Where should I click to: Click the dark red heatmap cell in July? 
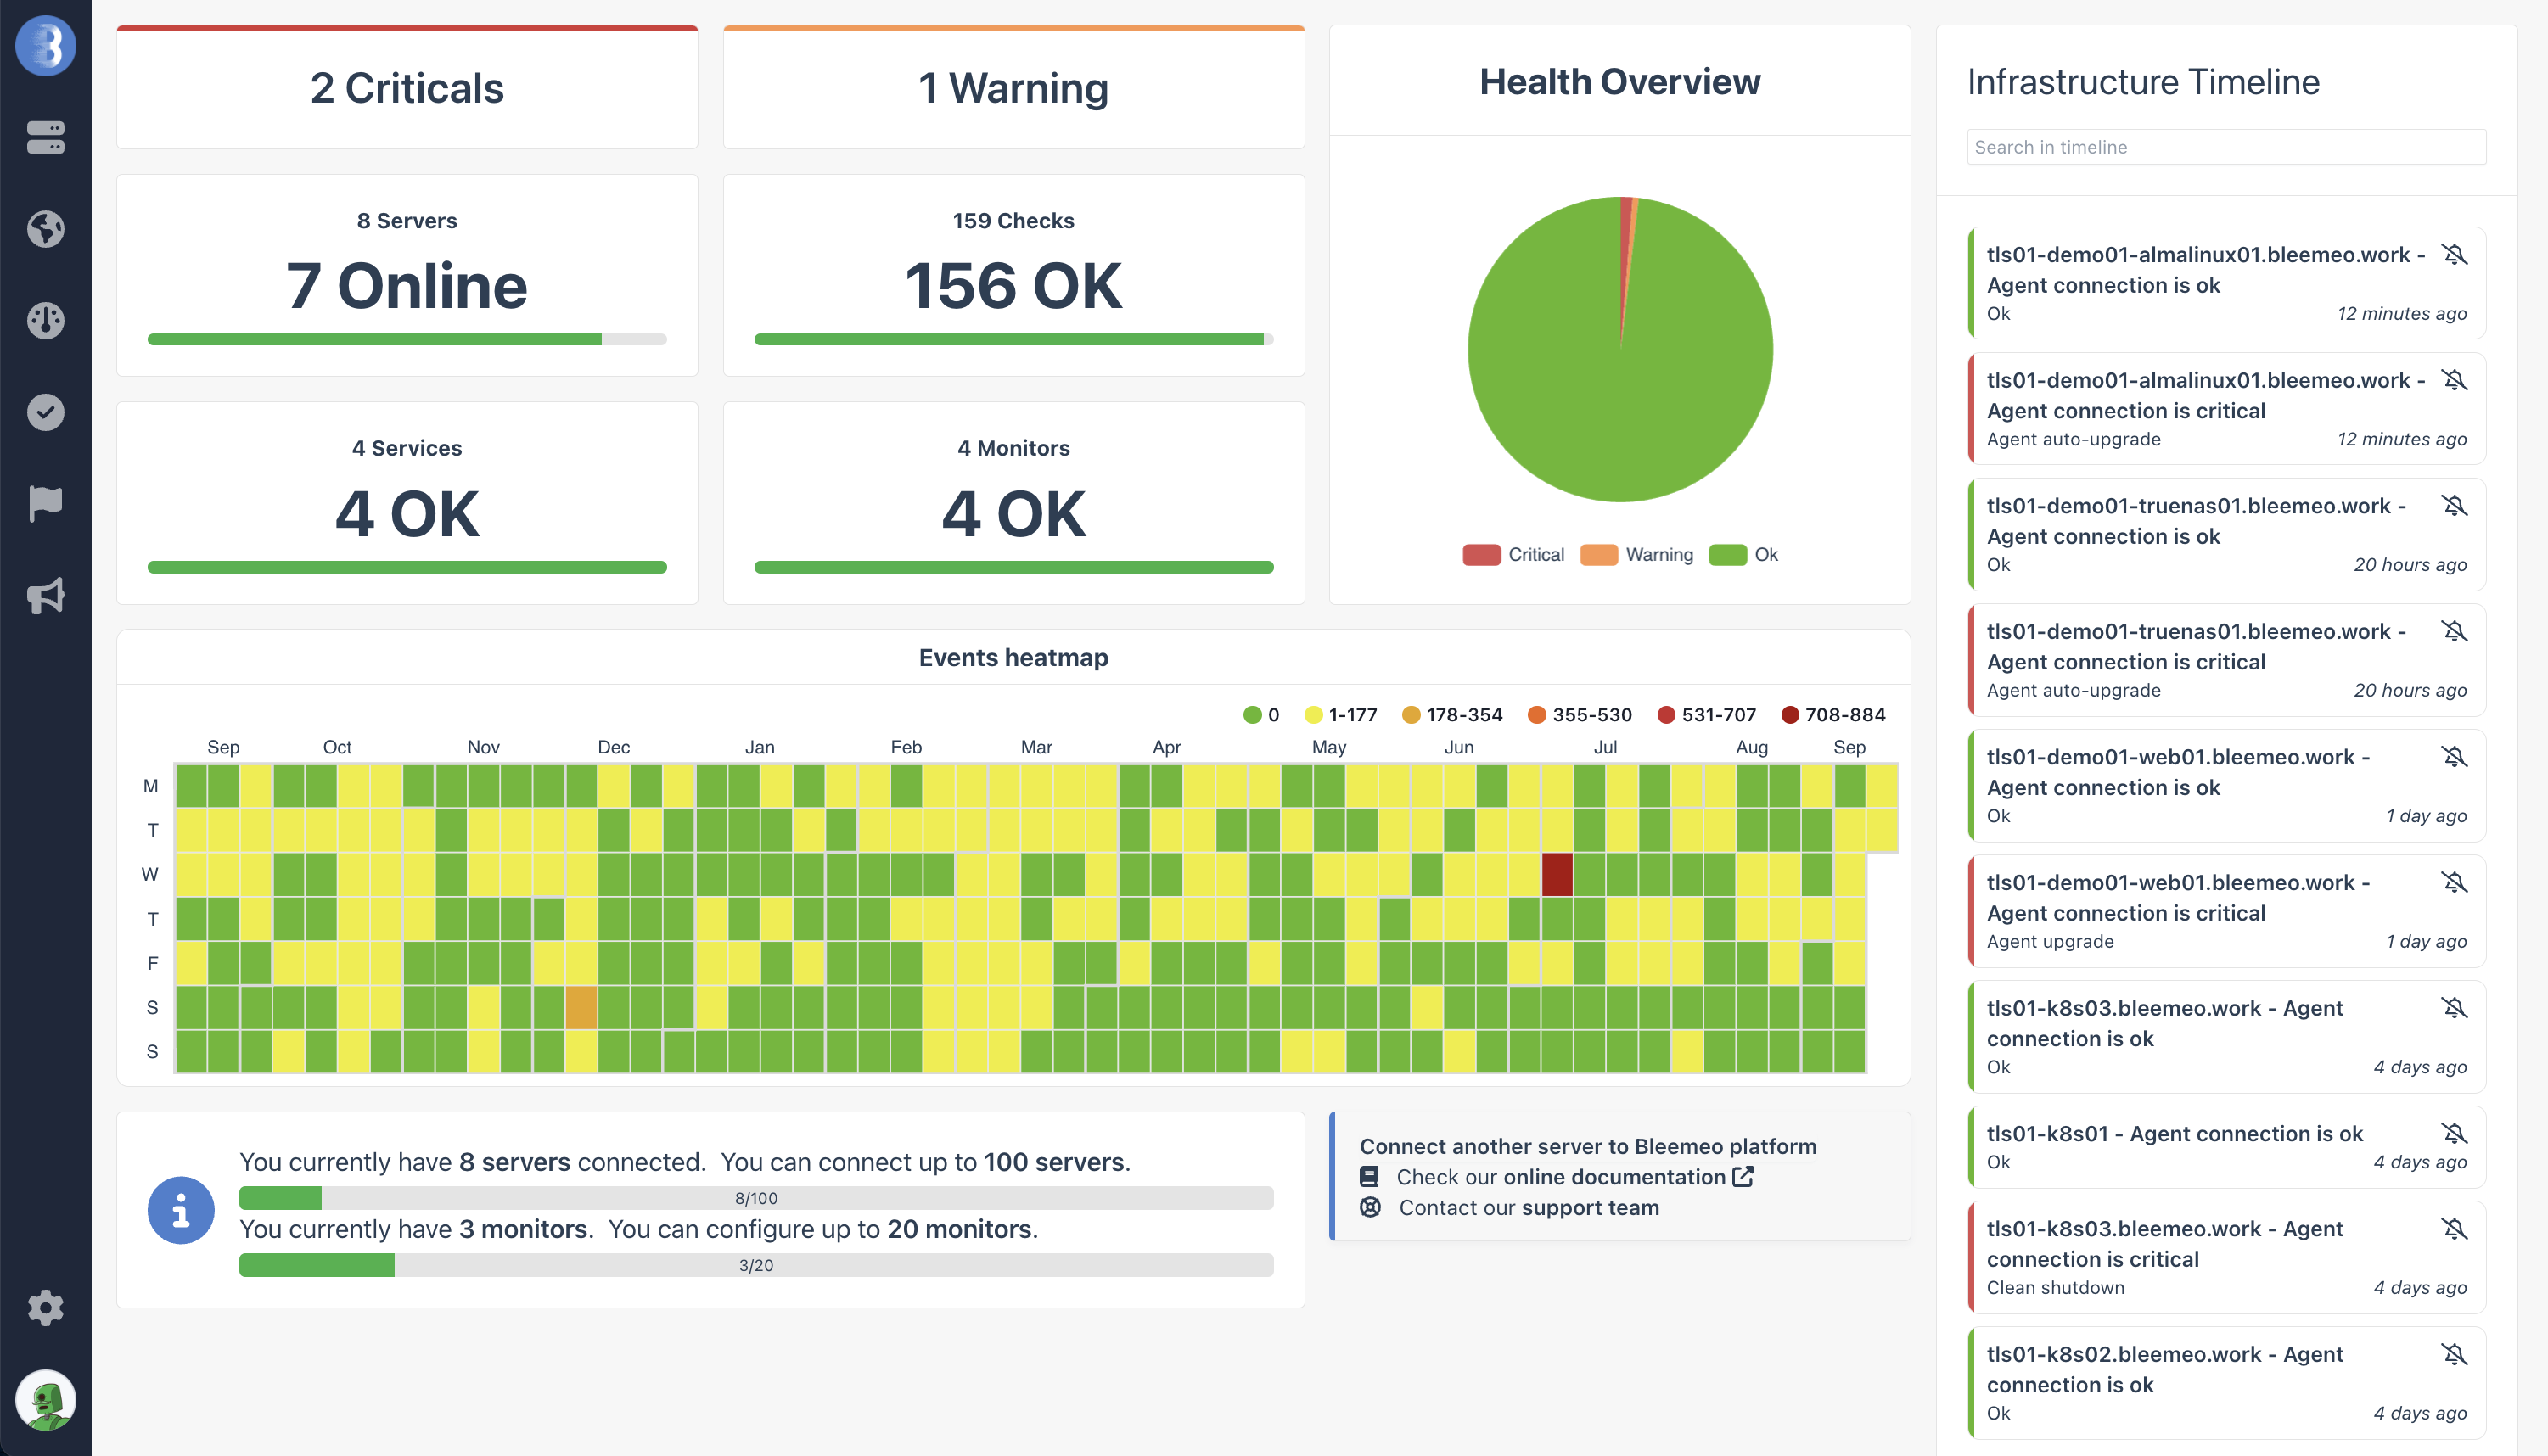click(1557, 874)
